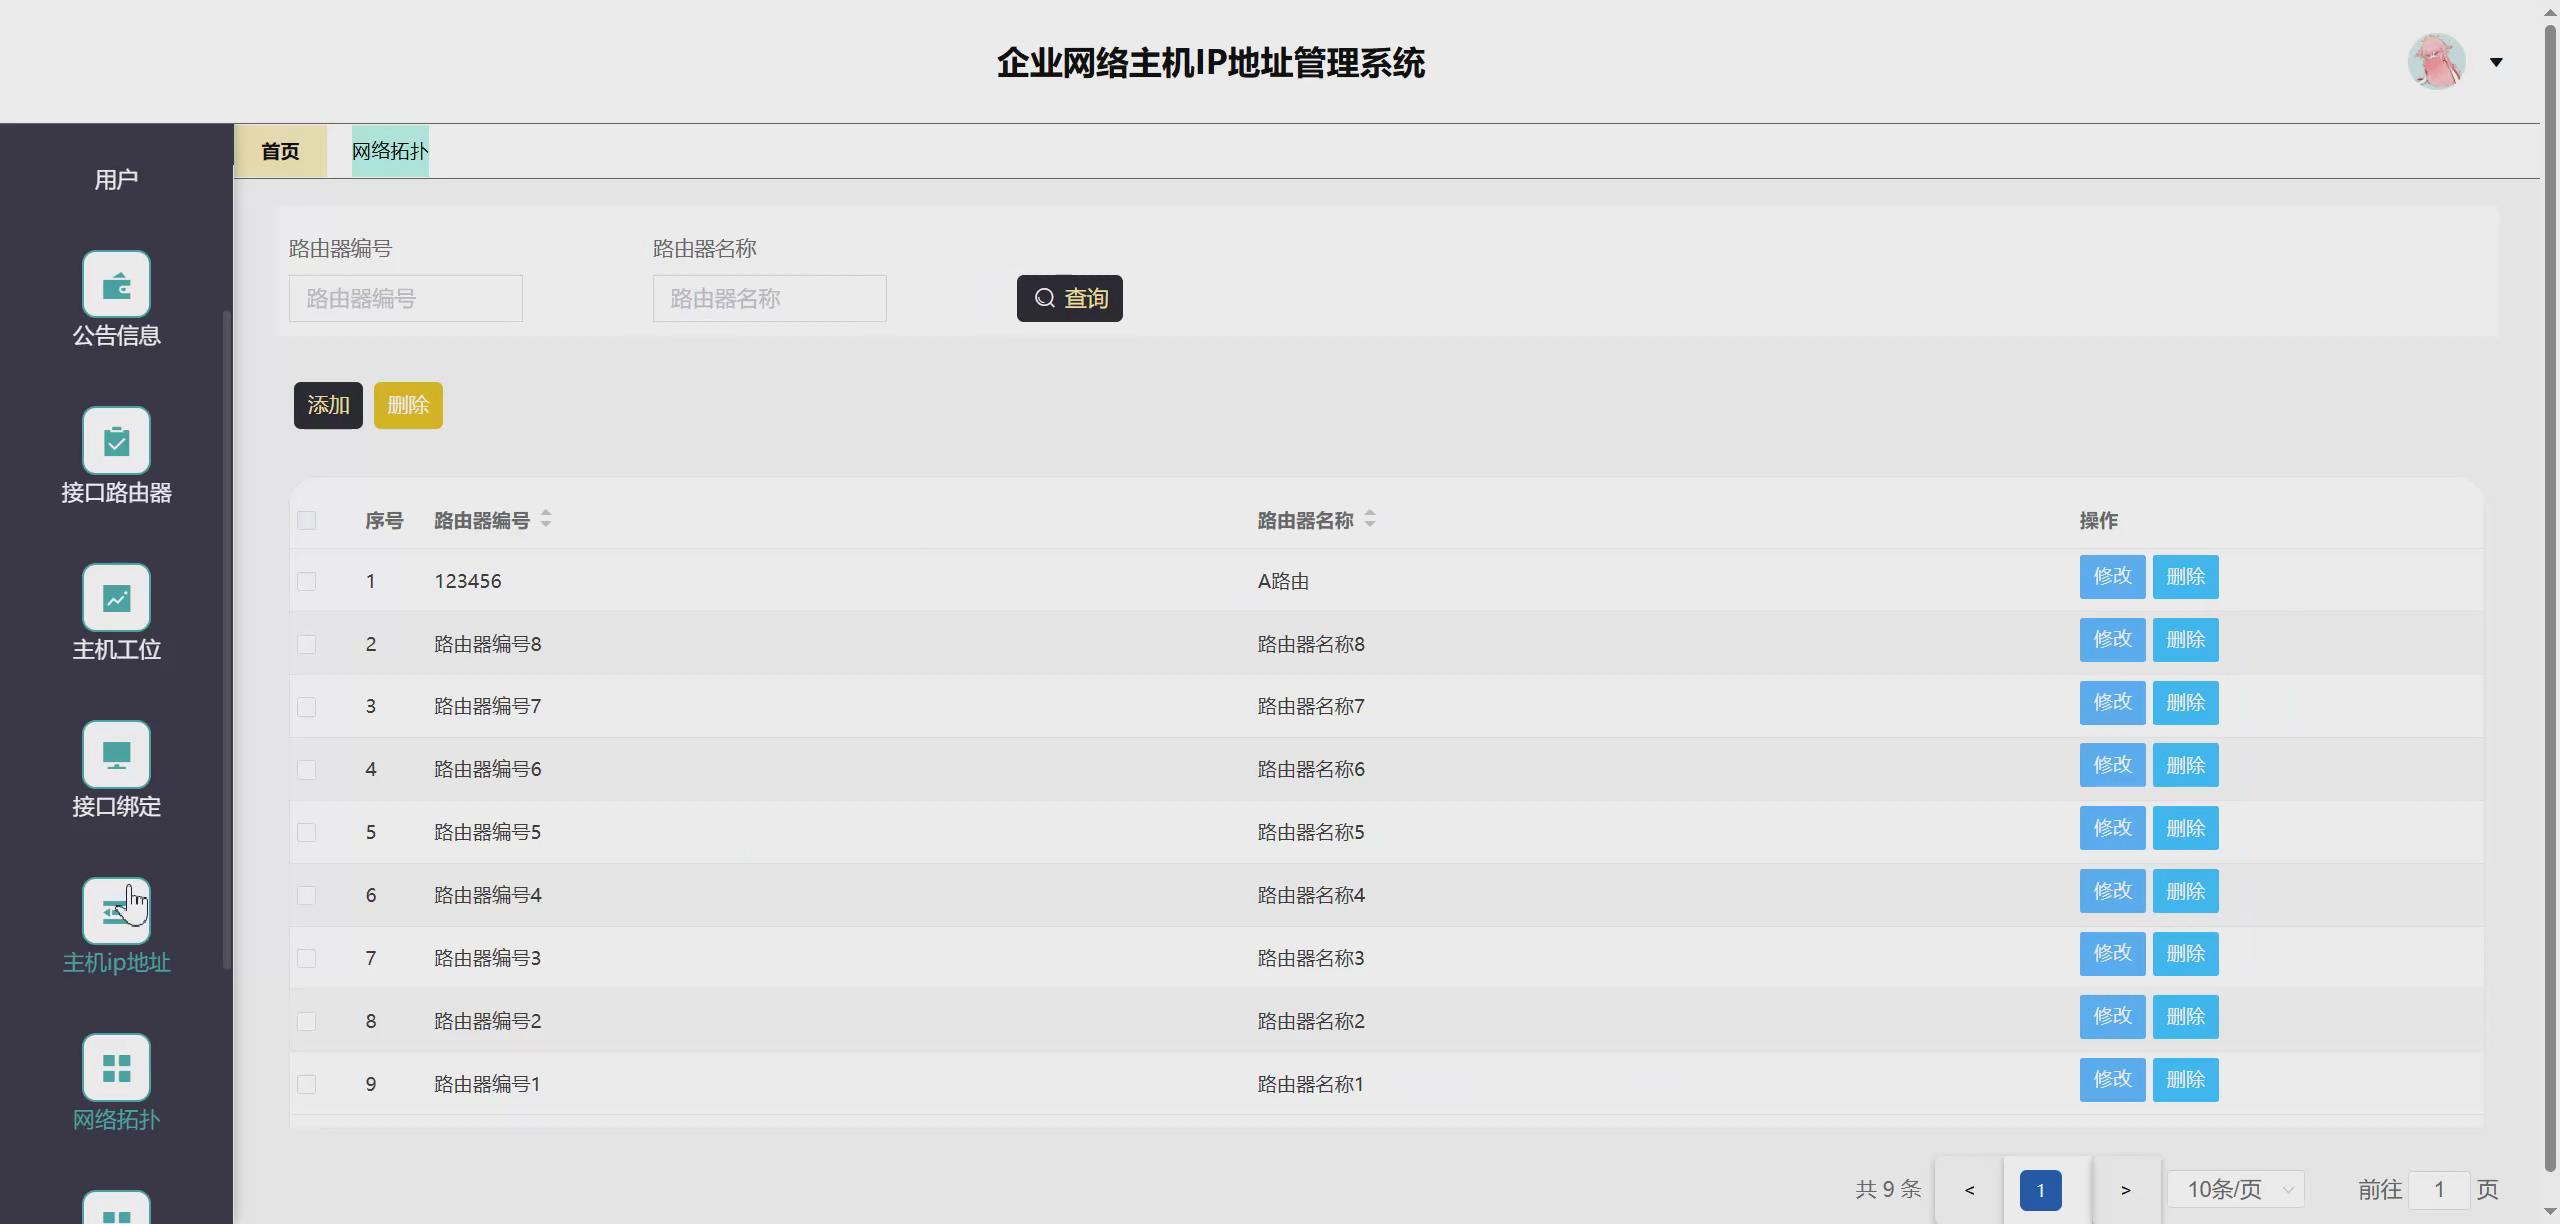Image resolution: width=2560 pixels, height=1224 pixels.
Task: Click 删除 for 路由器名称1 row
Action: pyautogui.click(x=2185, y=1080)
